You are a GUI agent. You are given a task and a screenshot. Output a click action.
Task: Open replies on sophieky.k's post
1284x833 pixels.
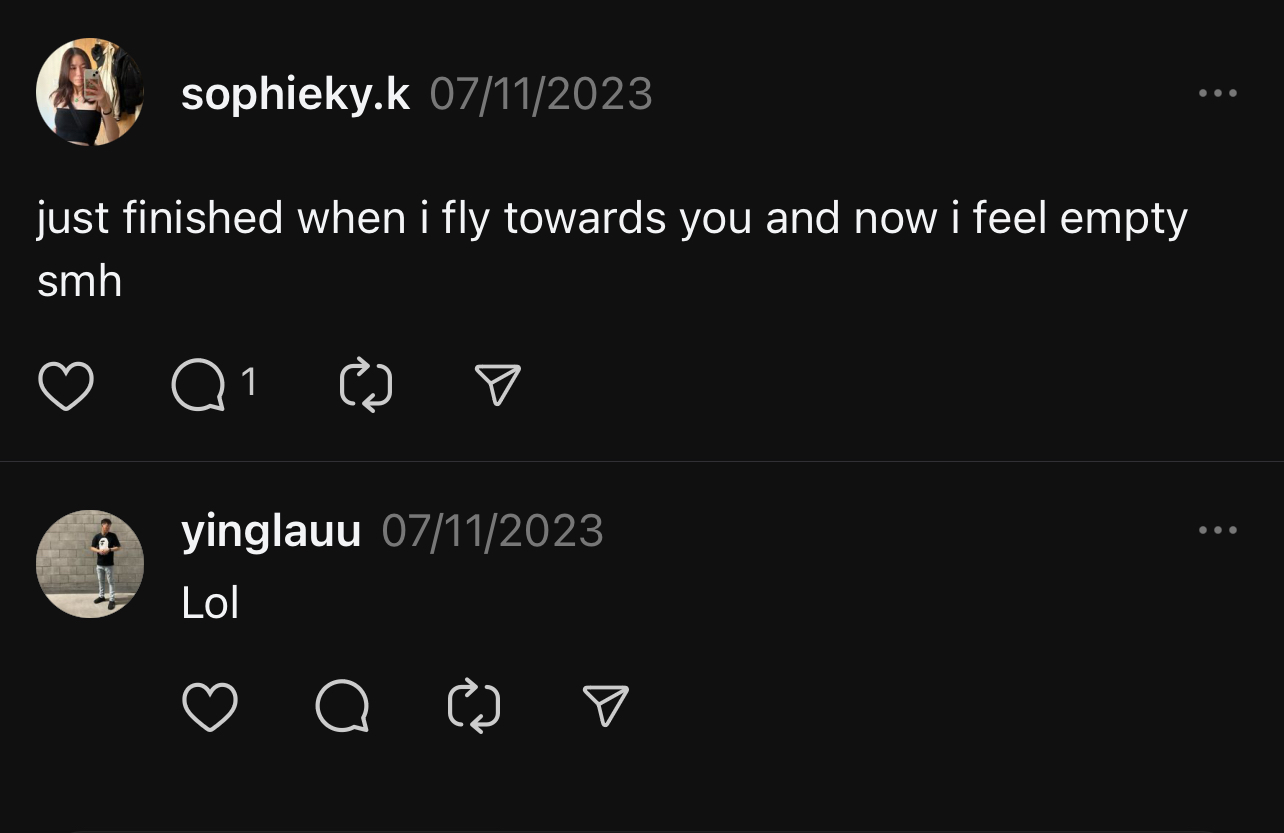(x=198, y=386)
